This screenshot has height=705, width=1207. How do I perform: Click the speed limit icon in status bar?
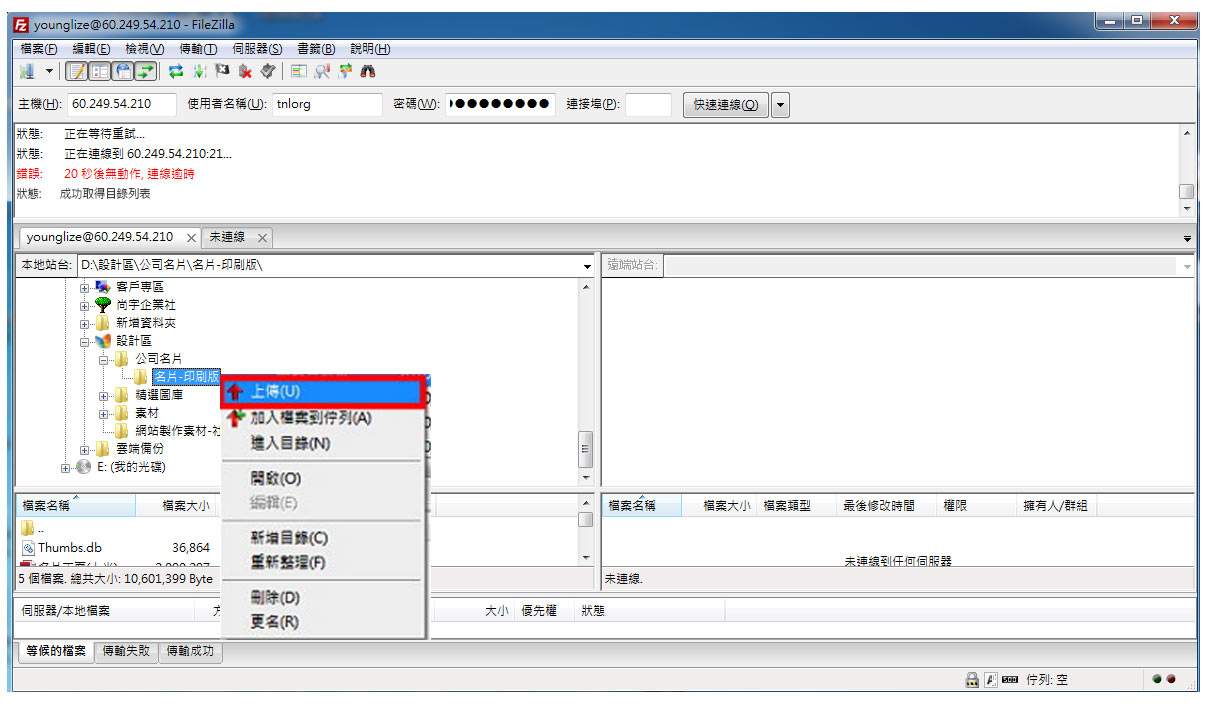click(x=1009, y=680)
